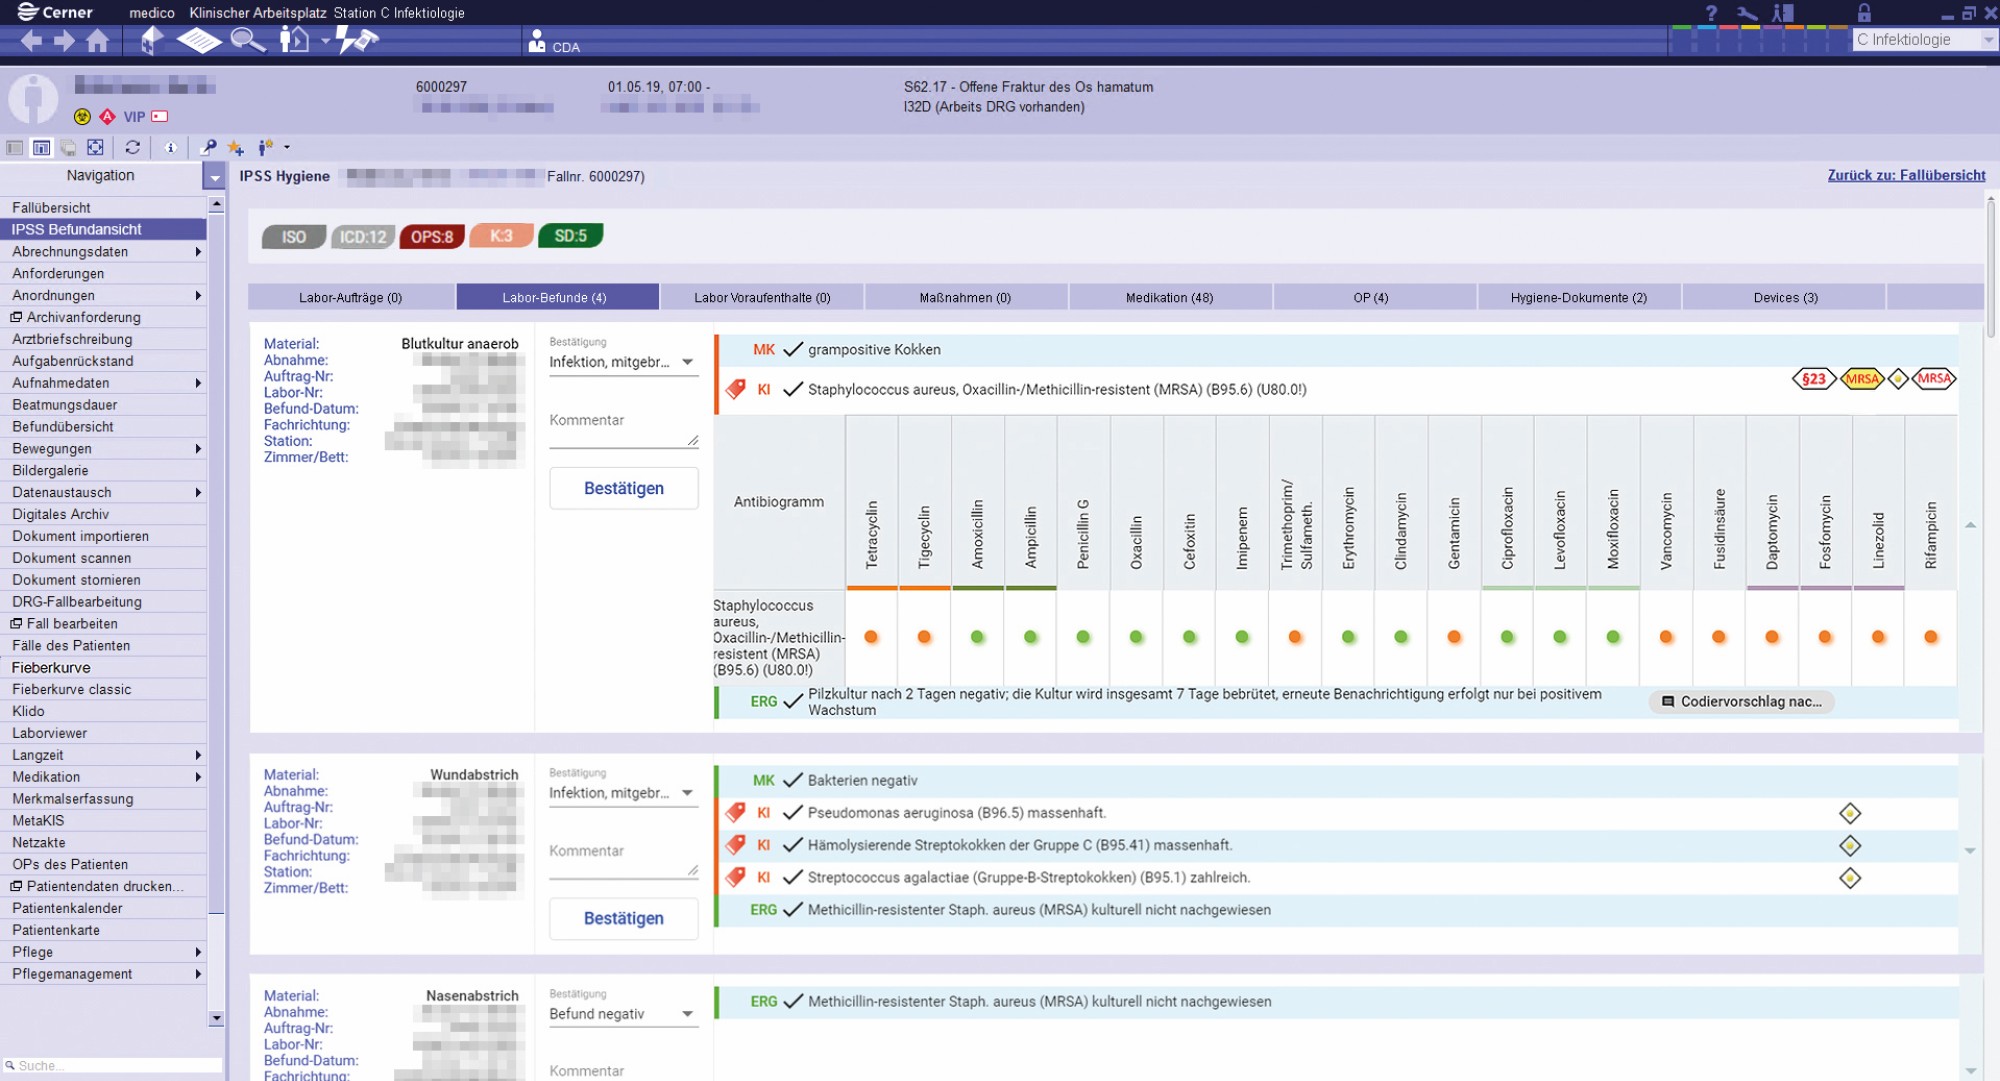The width and height of the screenshot is (2000, 1081).
Task: Click the star with plus favorite icon
Action: coord(236,148)
